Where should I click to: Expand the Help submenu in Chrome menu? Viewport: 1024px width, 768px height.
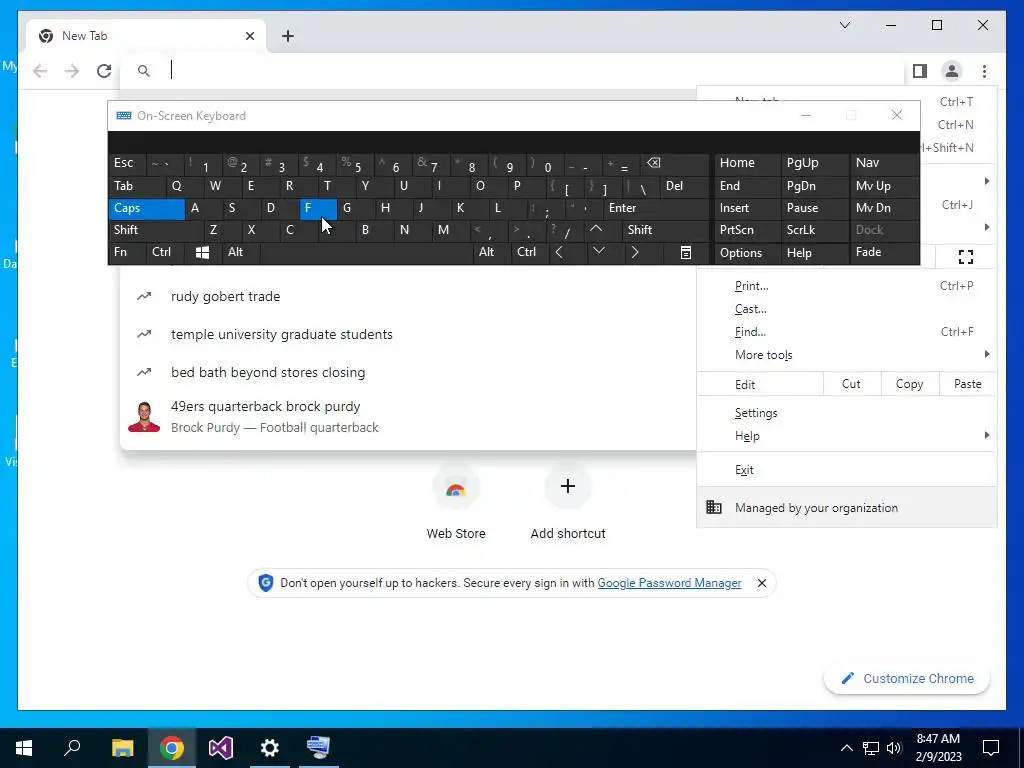click(846, 436)
